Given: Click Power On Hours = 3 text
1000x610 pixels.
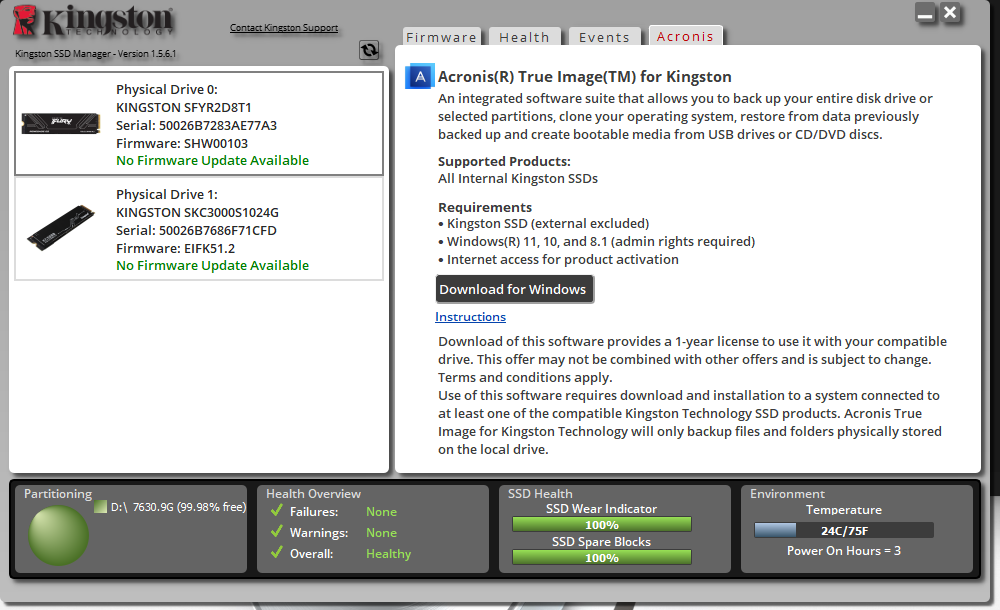Looking at the screenshot, I should pos(844,551).
